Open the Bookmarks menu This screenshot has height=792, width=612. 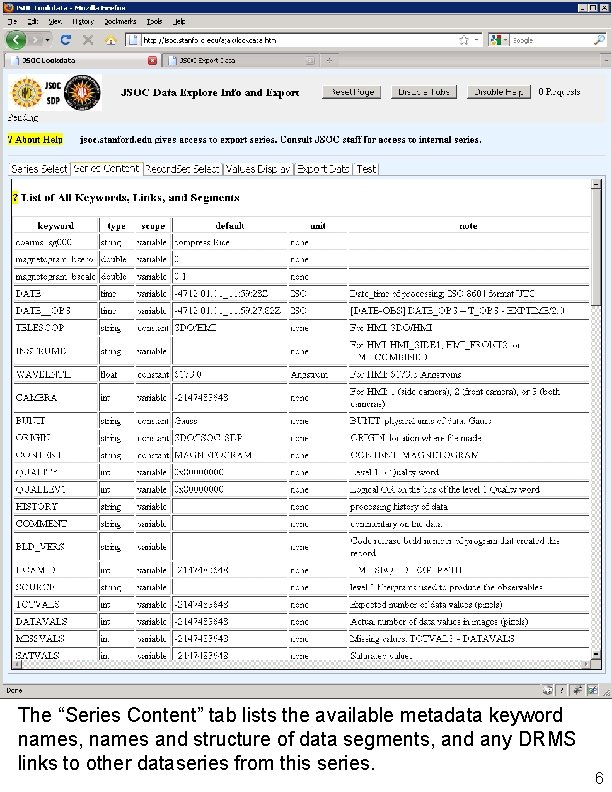[x=120, y=21]
